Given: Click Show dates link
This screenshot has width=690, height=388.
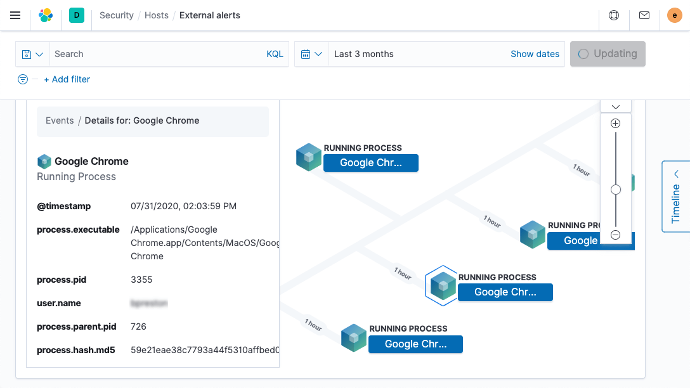Looking at the screenshot, I should (535, 54).
